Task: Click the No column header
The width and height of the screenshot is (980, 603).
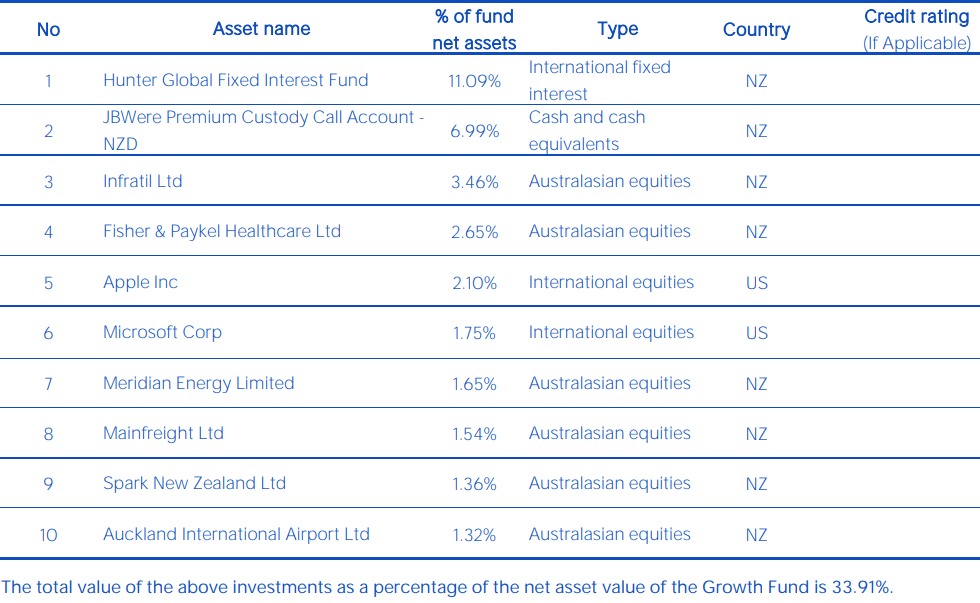Action: click(x=48, y=30)
